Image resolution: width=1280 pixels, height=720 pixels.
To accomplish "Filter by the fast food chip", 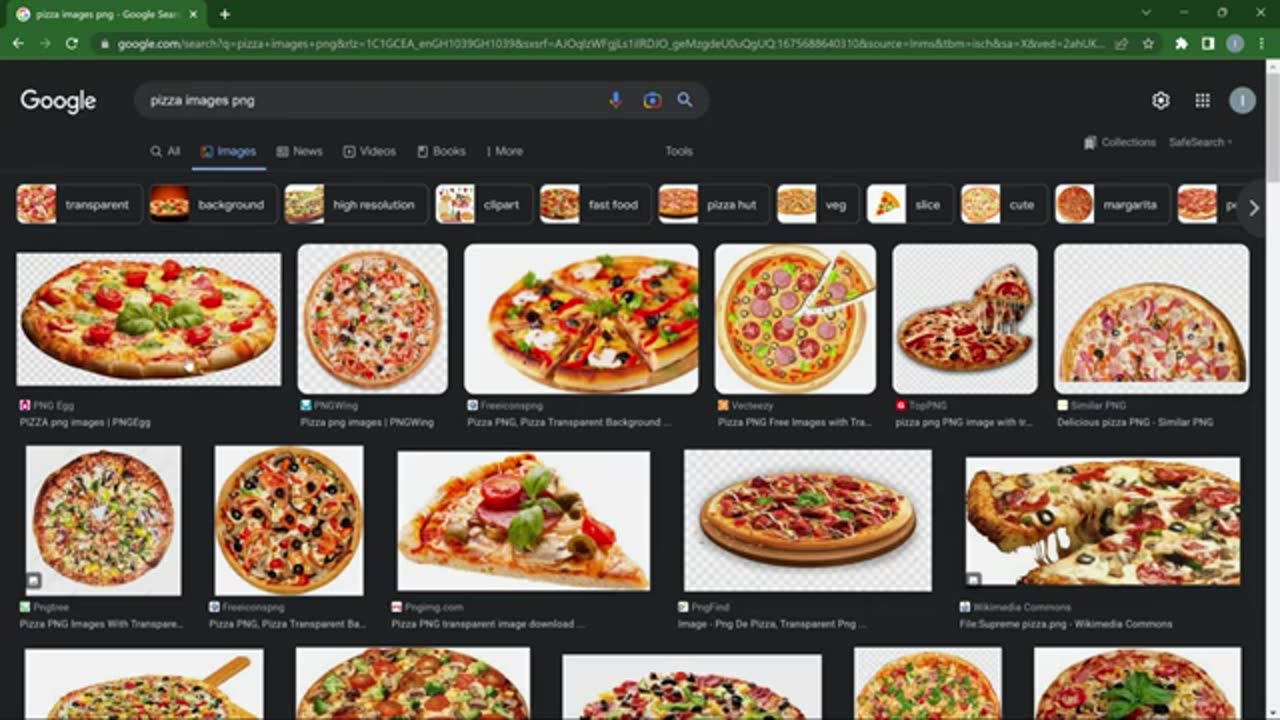I will [594, 204].
